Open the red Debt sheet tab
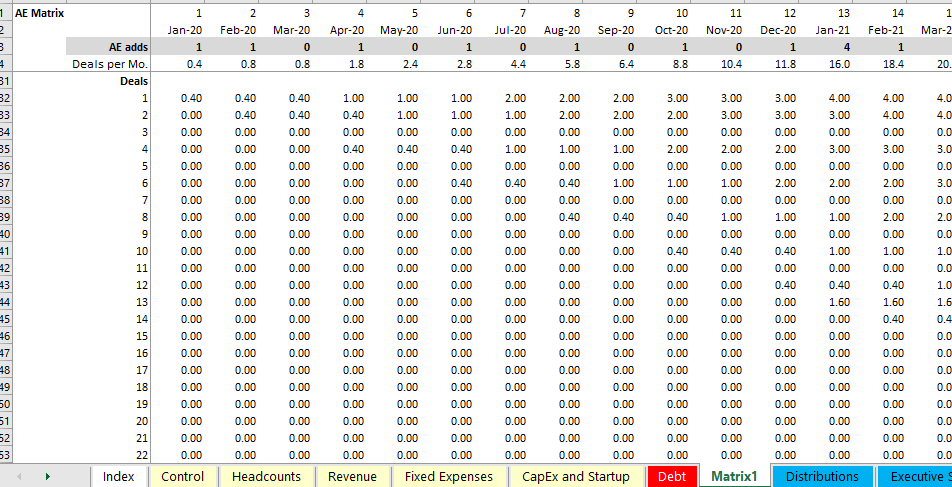This screenshot has width=952, height=487. [672, 477]
